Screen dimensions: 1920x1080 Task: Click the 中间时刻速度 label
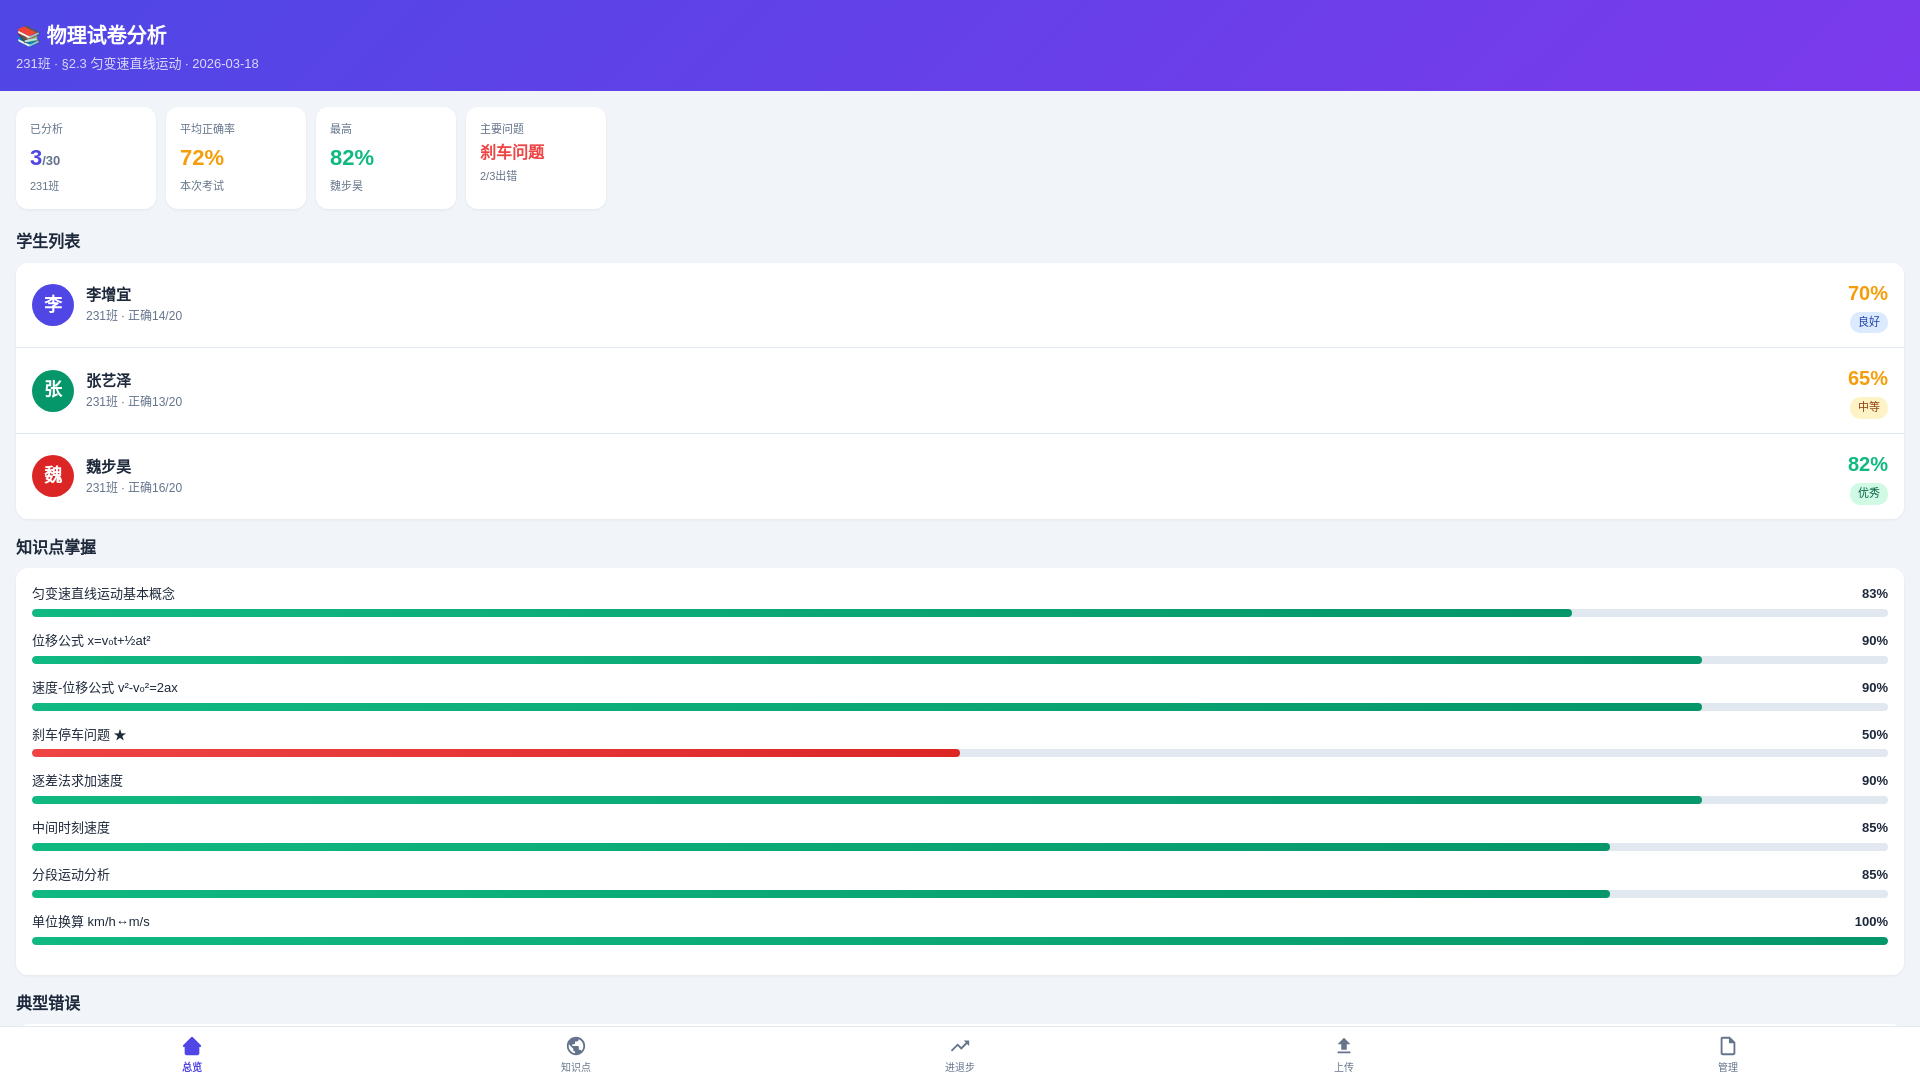(x=71, y=828)
